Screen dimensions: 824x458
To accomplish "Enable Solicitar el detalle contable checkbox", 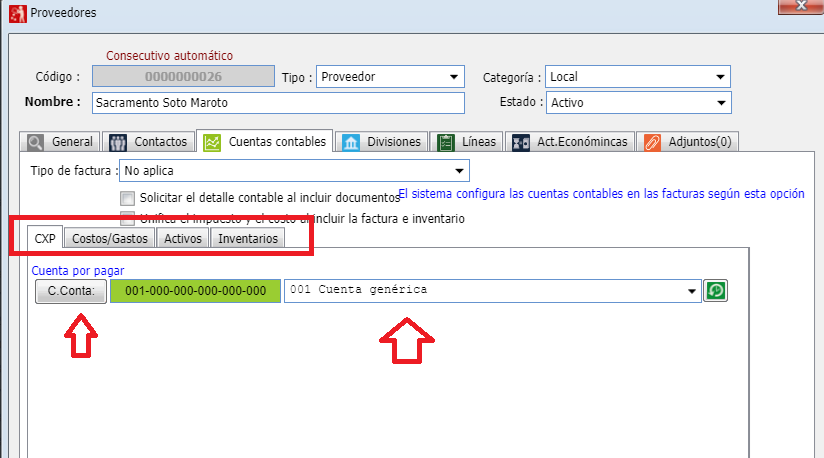I will (x=127, y=198).
